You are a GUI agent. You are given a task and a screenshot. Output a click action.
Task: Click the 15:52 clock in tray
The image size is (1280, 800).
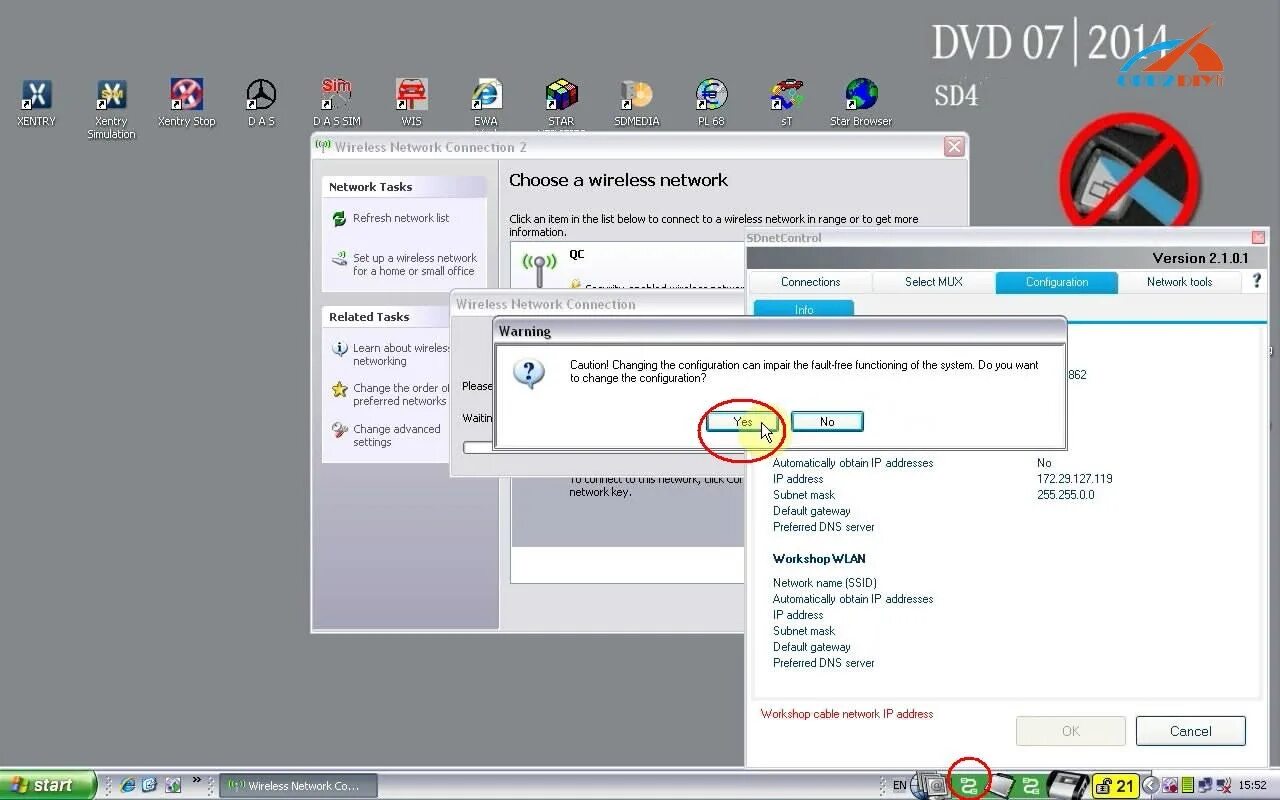[1252, 786]
